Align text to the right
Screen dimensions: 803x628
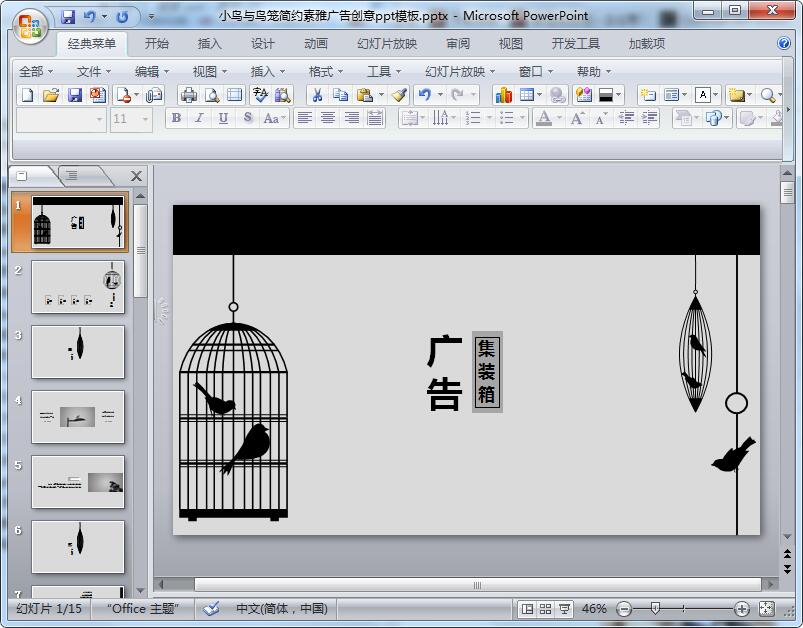(x=351, y=118)
